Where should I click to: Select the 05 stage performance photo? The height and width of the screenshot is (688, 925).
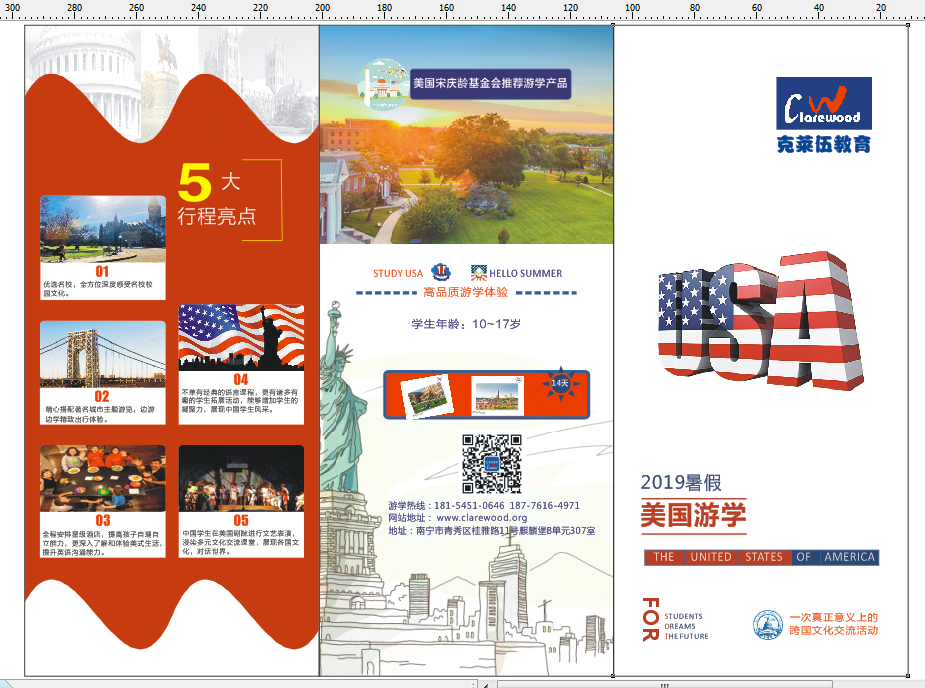[x=241, y=479]
